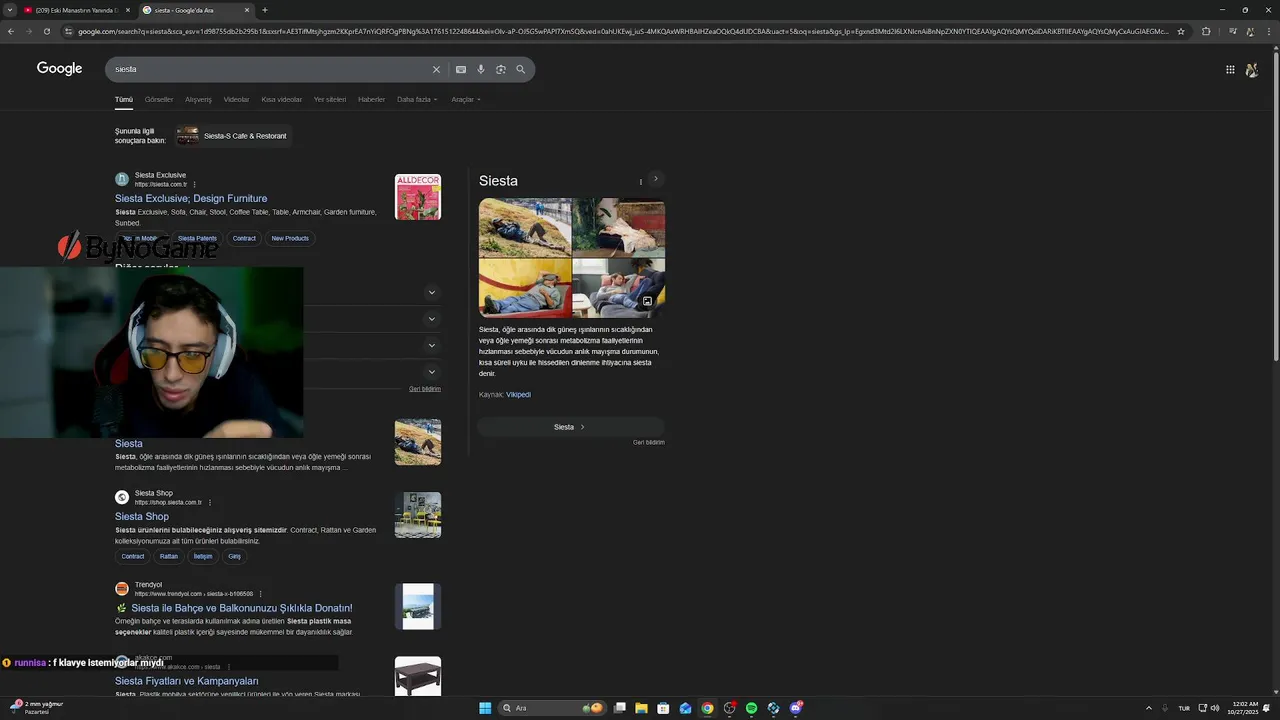
Task: Click the New Products sitelink chip
Action: click(x=290, y=238)
